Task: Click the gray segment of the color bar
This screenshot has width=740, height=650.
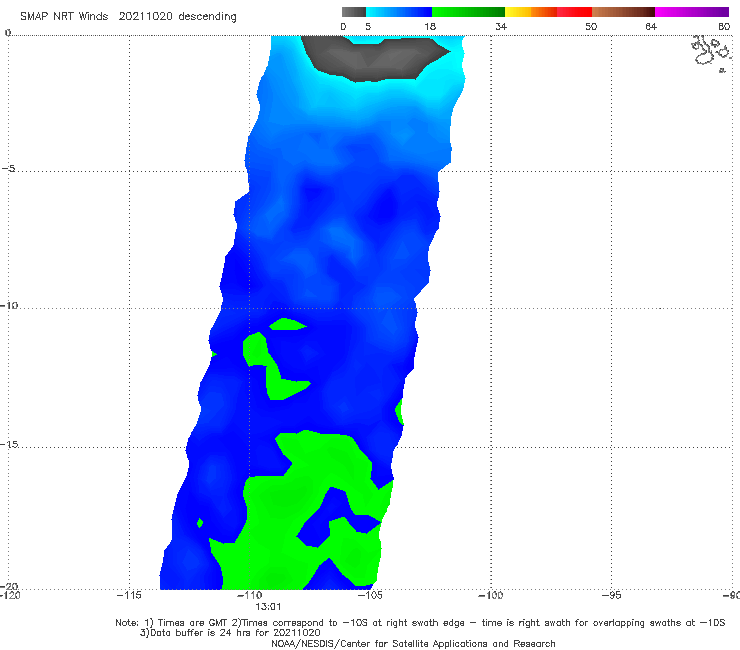Action: [x=353, y=12]
